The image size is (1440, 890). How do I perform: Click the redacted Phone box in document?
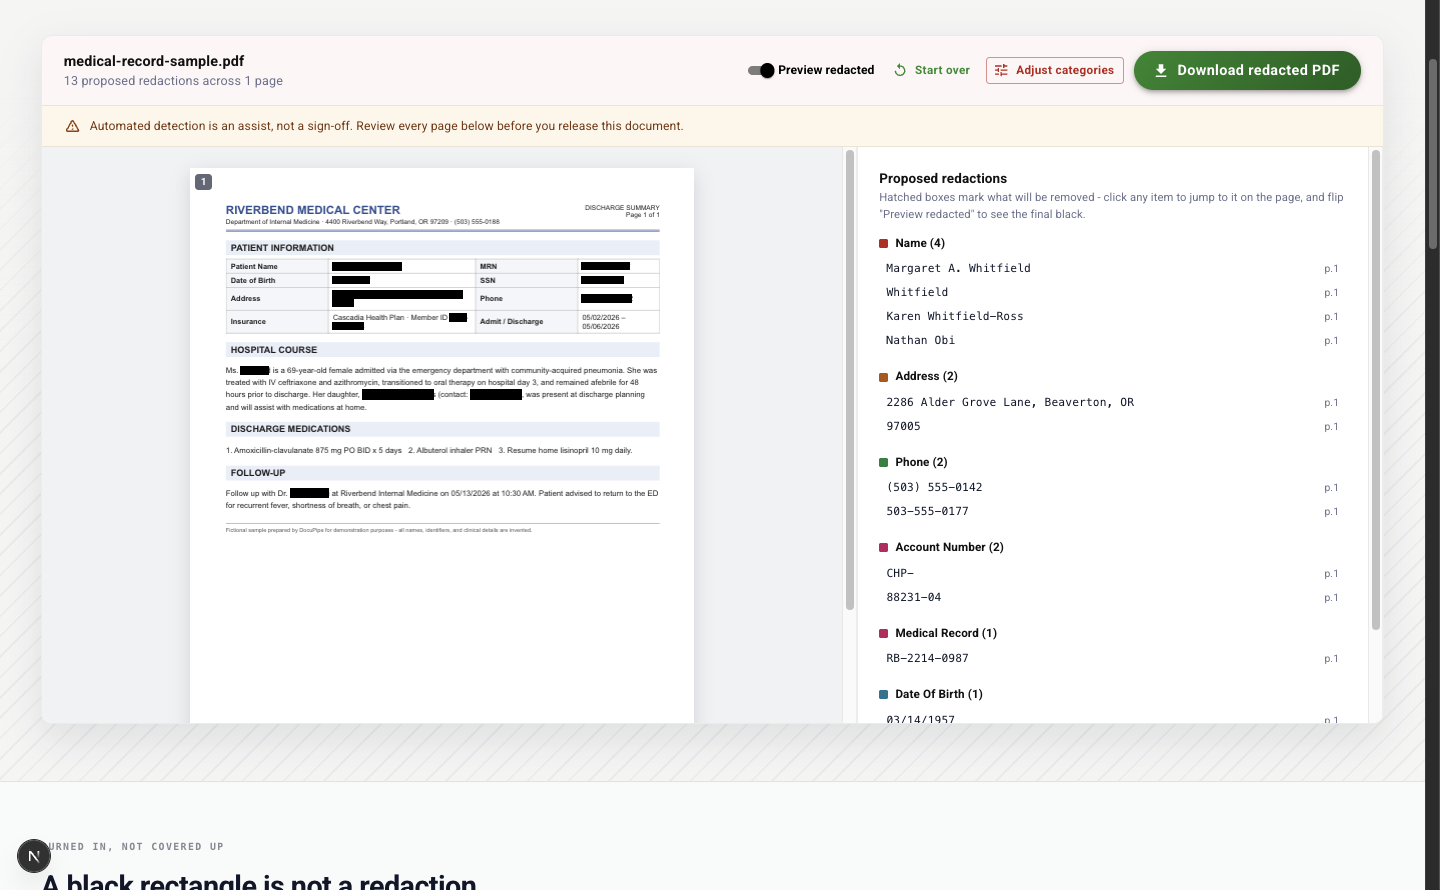coord(606,298)
